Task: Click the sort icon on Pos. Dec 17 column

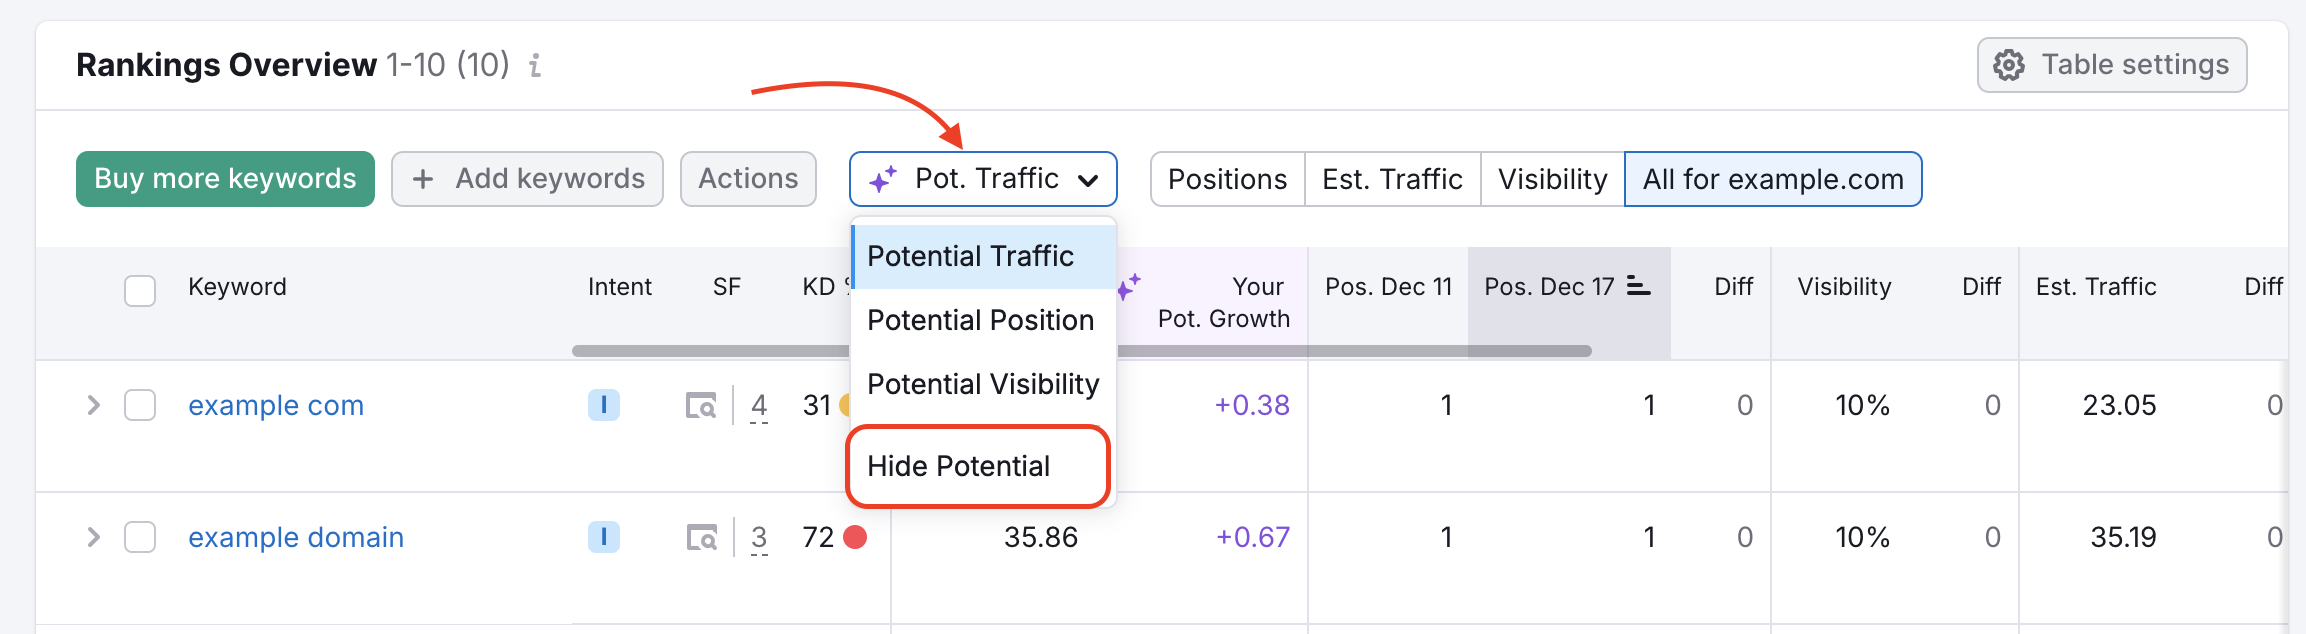Action: coord(1637,286)
